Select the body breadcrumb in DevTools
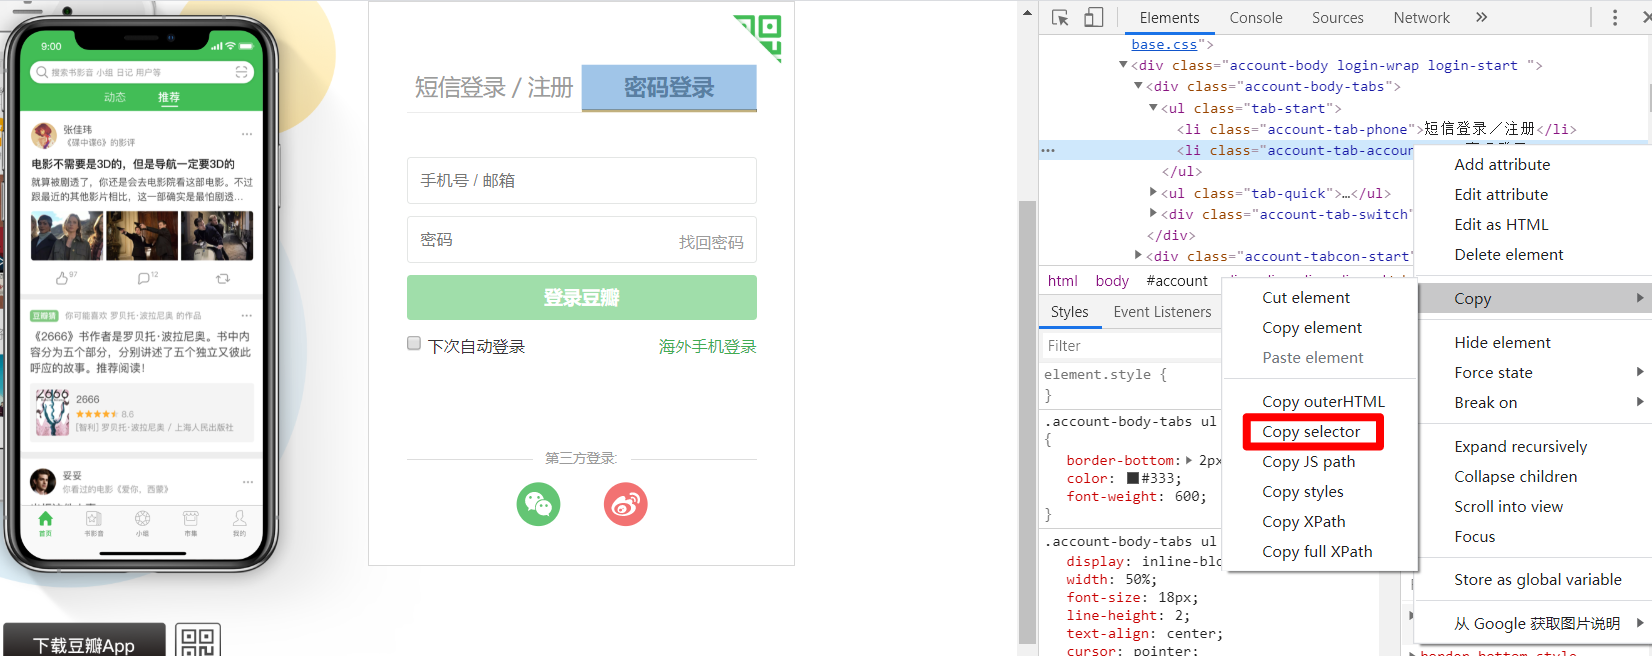 pos(1112,281)
